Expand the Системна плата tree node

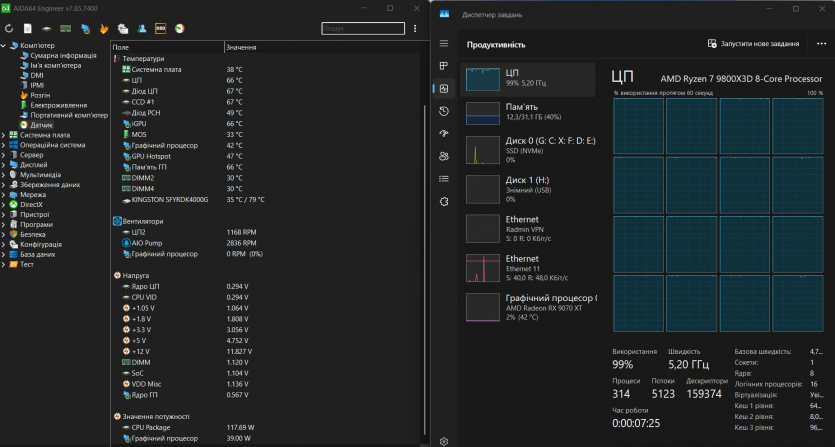click(x=4, y=135)
